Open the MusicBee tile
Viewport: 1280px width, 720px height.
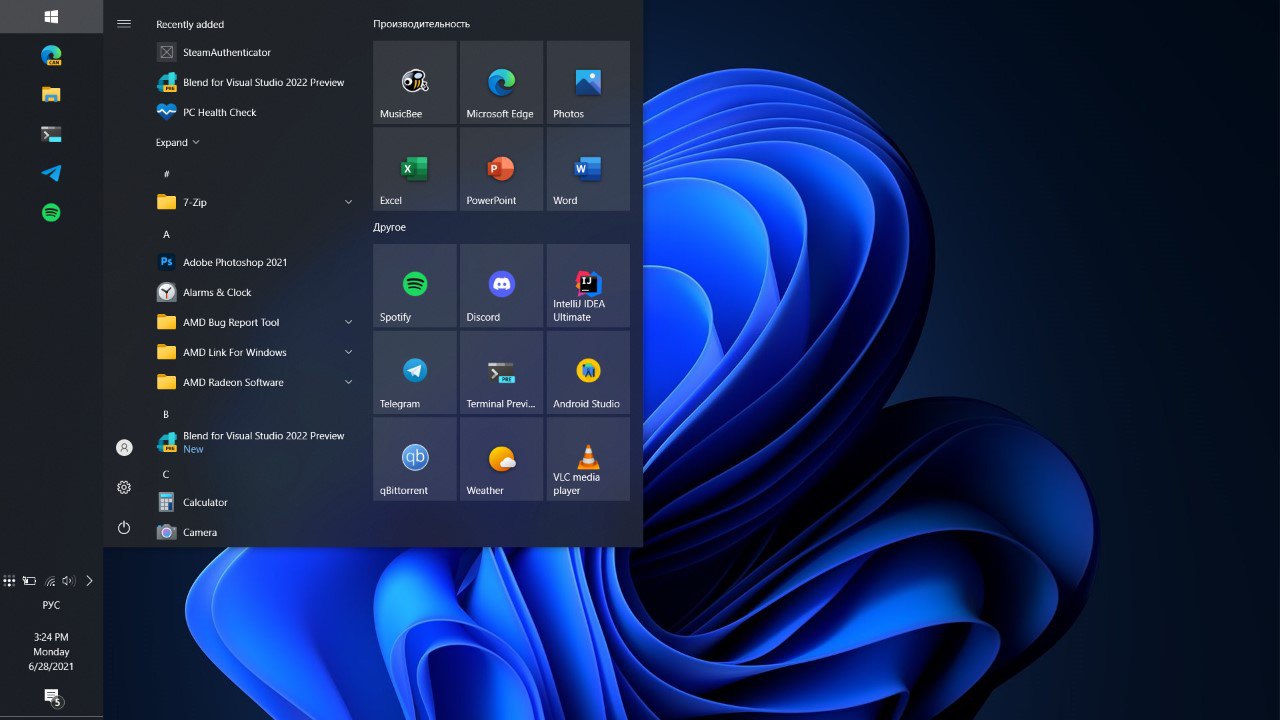pos(415,82)
